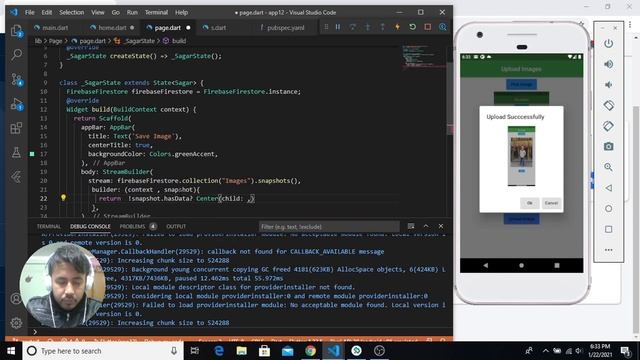Screen dimensions: 640x360
Task: Open the Testing flask view
Action: point(16,152)
